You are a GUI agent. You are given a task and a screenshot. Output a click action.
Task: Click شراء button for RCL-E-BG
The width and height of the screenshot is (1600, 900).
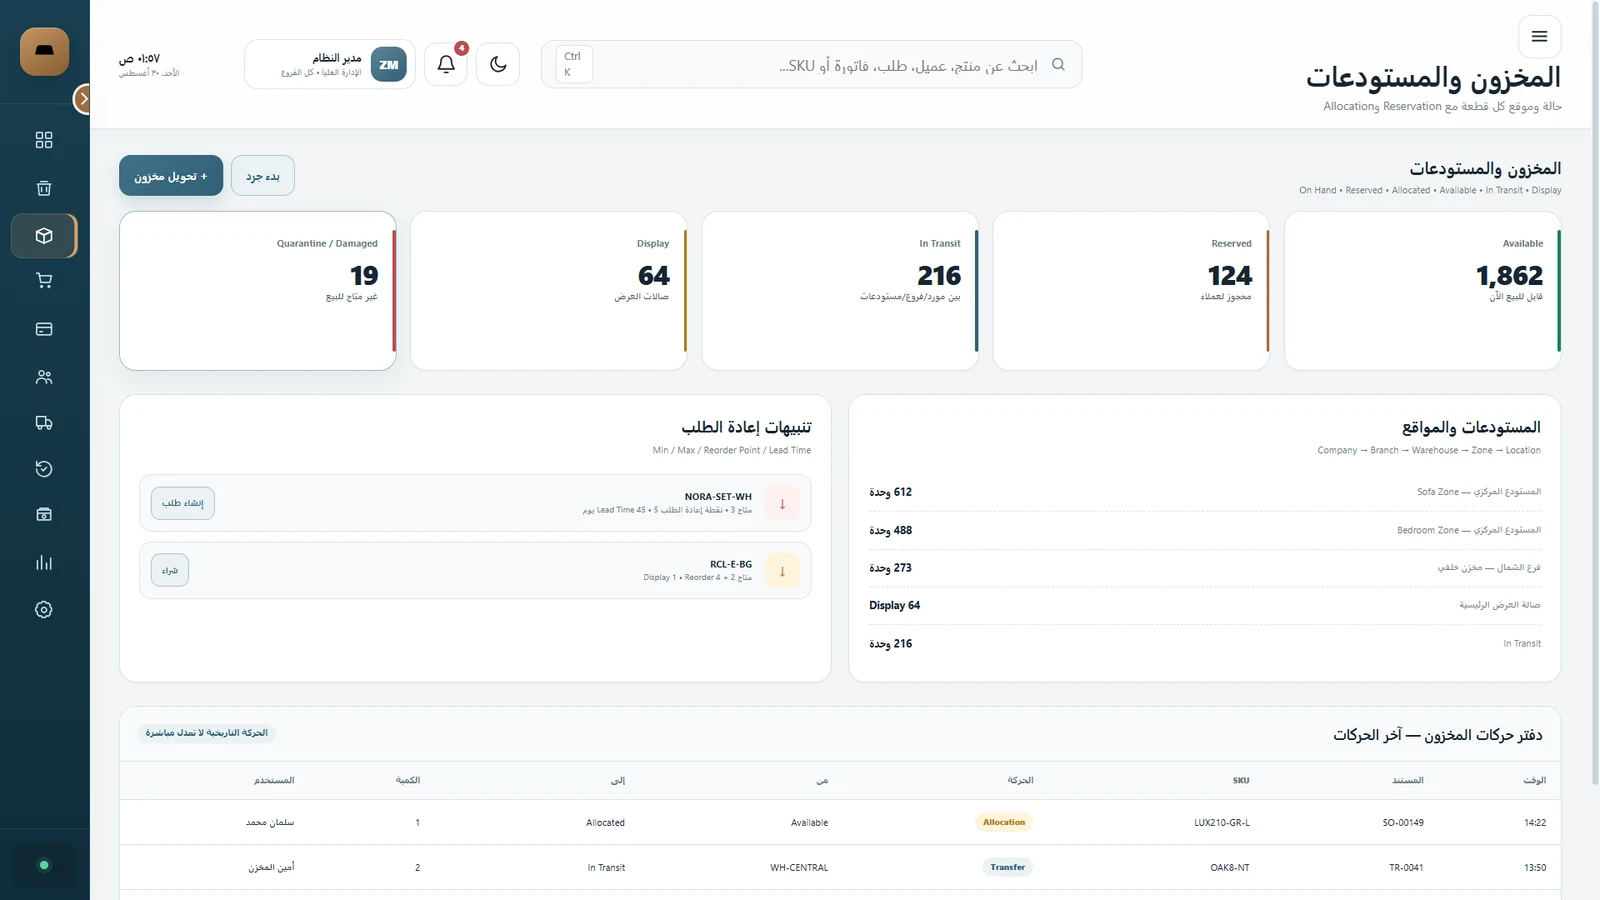(x=170, y=570)
